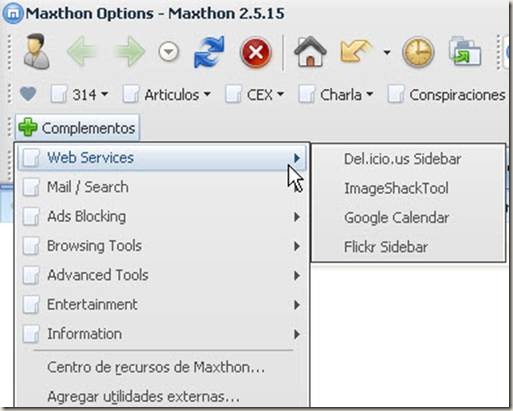Viewport: 513px width, 411px height.
Task: Click the yellow undo-close arrow icon
Action: 356,51
